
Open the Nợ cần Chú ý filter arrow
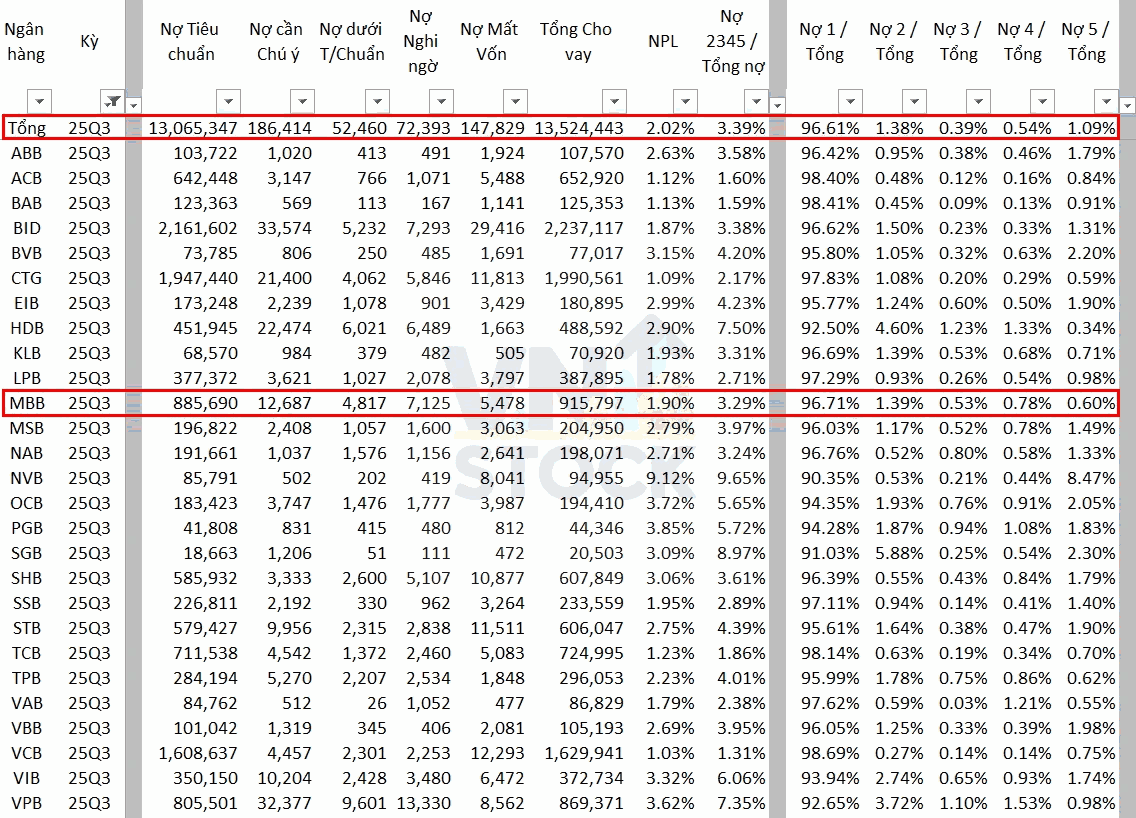[x=302, y=101]
